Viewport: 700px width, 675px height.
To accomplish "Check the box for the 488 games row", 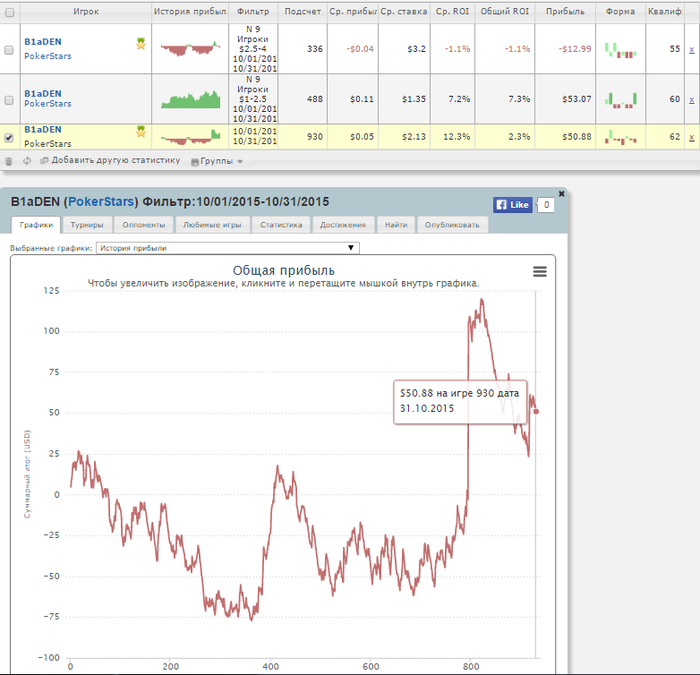I will pos(8,100).
